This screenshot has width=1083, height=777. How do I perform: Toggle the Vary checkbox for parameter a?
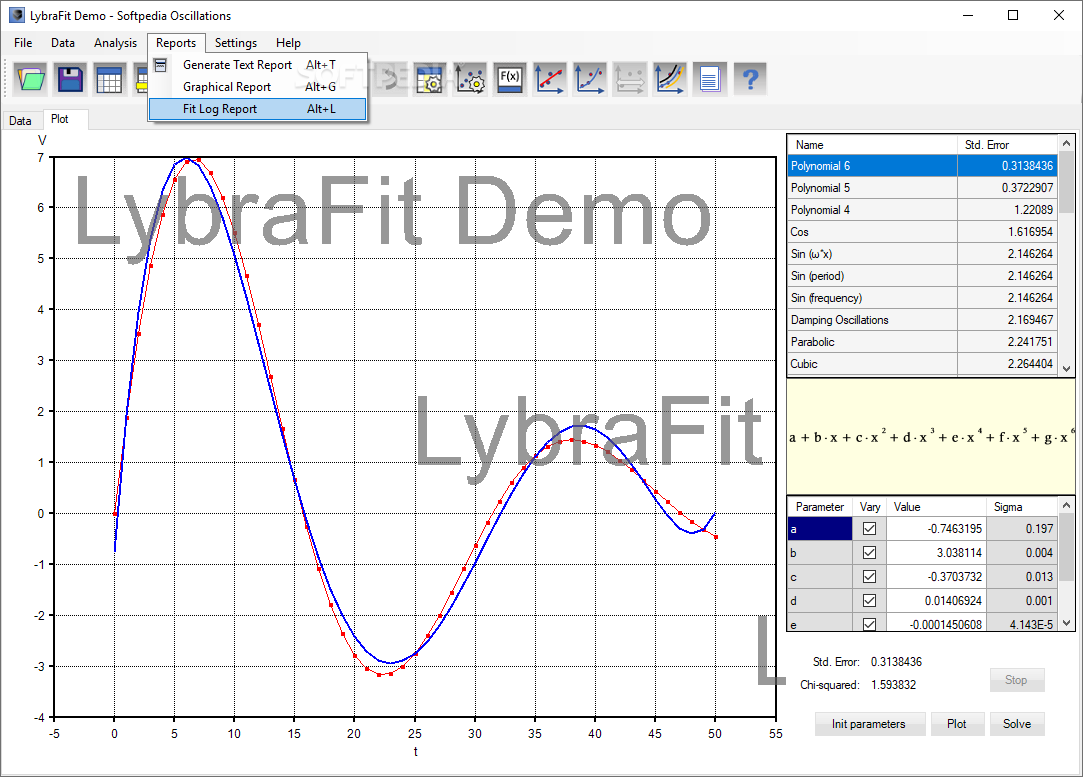click(x=870, y=528)
